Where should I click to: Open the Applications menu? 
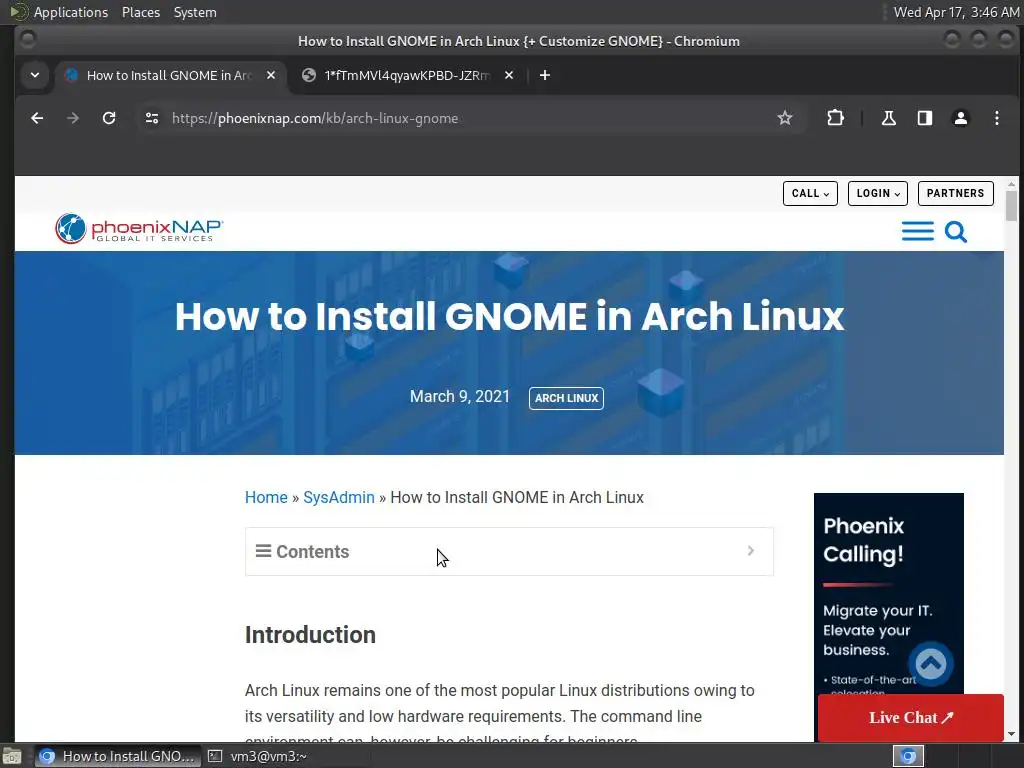coord(71,12)
